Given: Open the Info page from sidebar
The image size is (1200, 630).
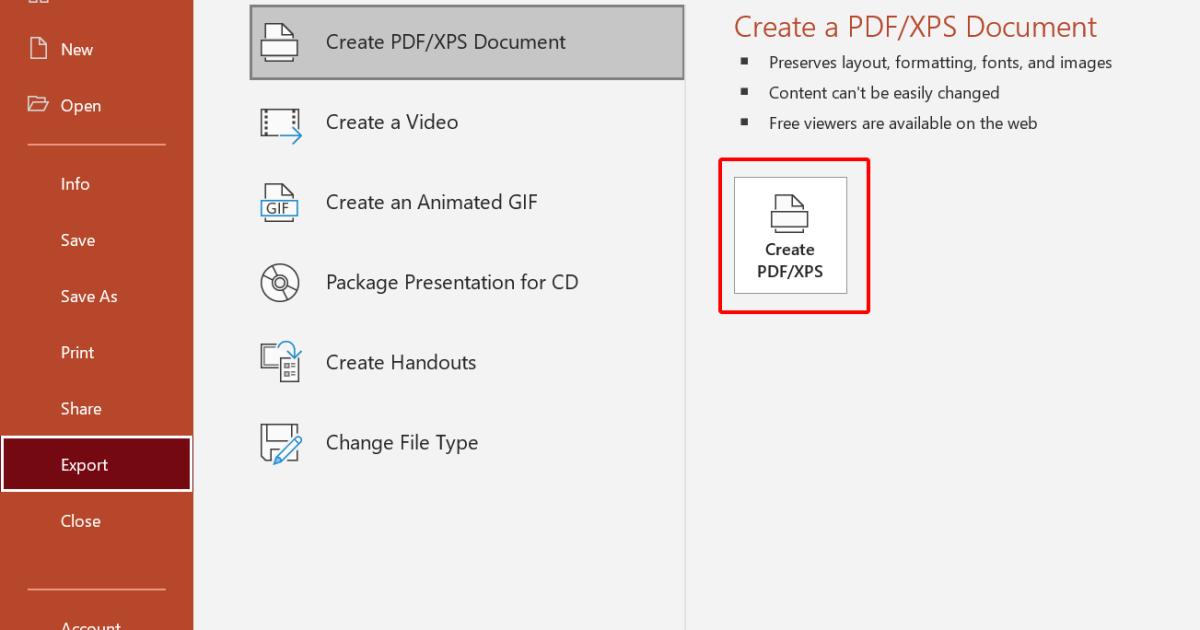Looking at the screenshot, I should tap(77, 183).
